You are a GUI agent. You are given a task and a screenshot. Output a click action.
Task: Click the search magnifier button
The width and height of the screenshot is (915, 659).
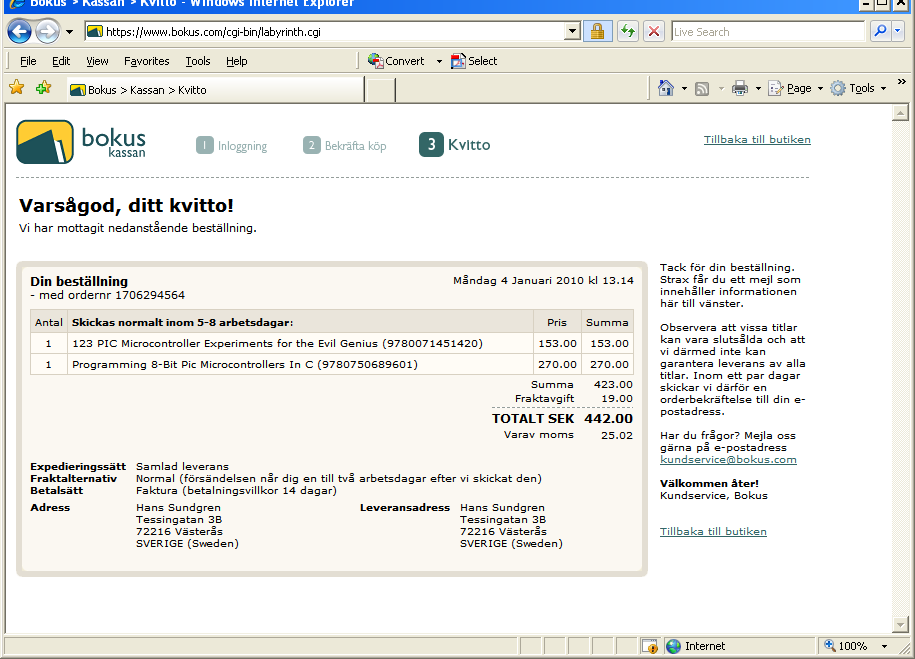880,32
